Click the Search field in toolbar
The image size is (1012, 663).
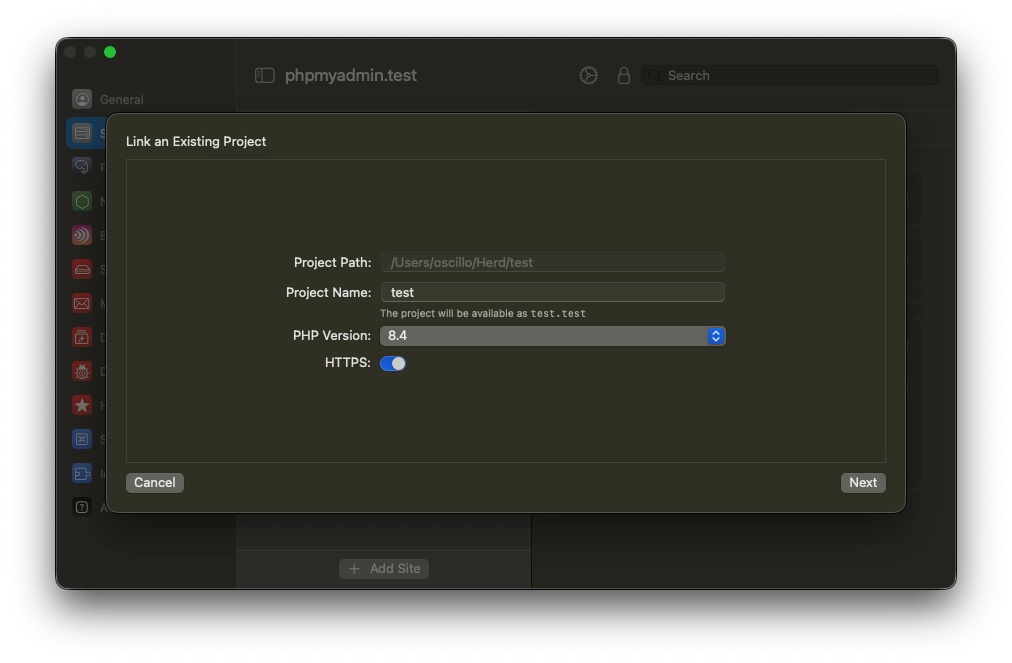click(x=790, y=76)
